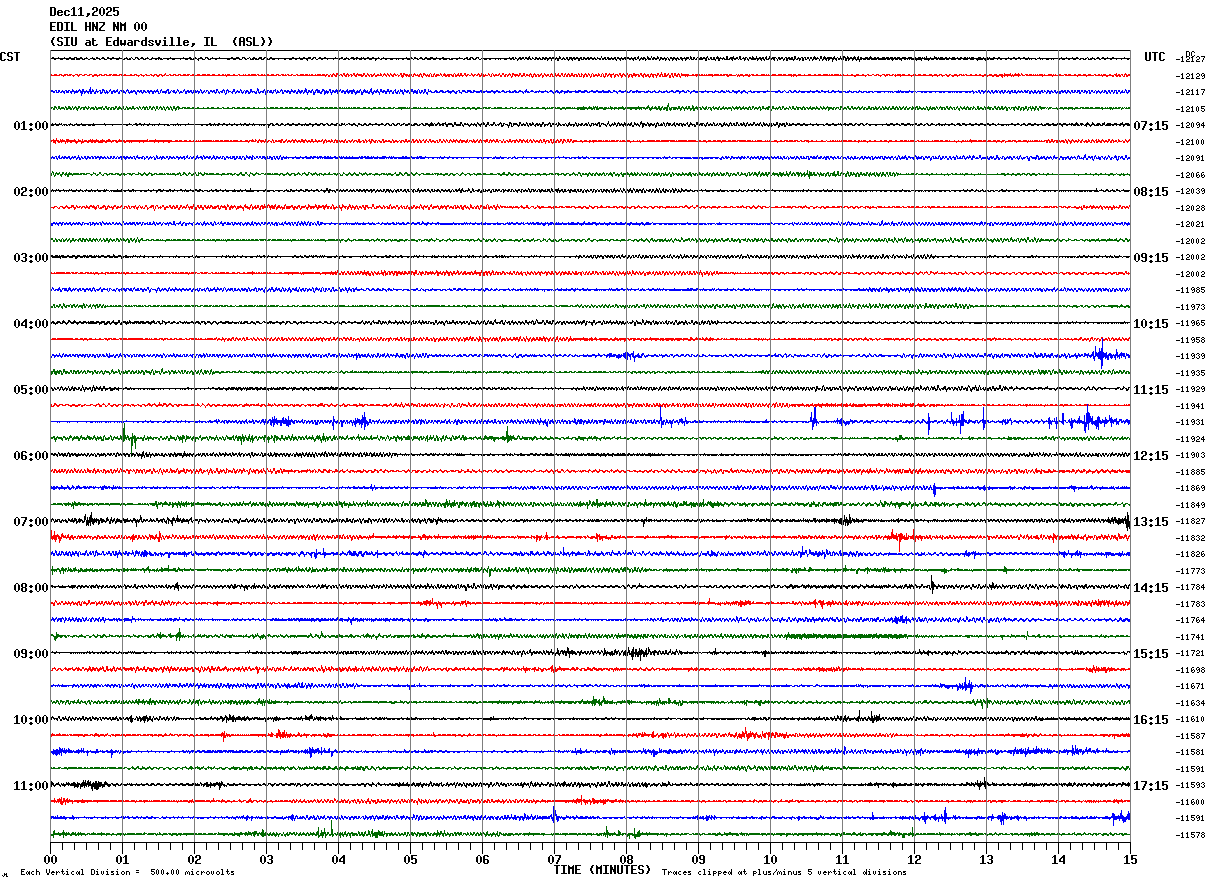Click the 02:00 CST time label
Viewport: 1210px width, 886px height.
[31, 192]
